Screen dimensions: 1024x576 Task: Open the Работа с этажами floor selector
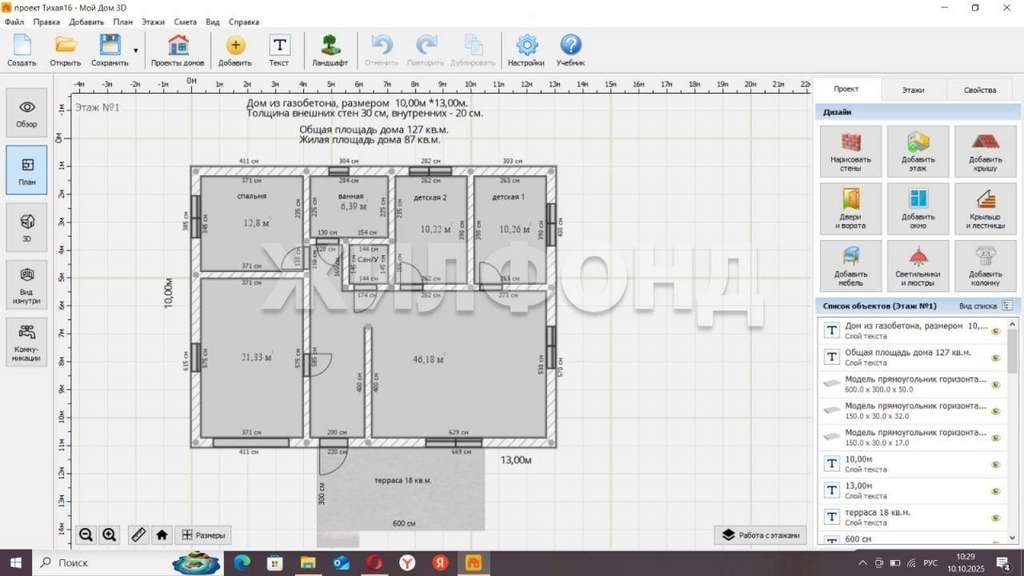coord(761,535)
